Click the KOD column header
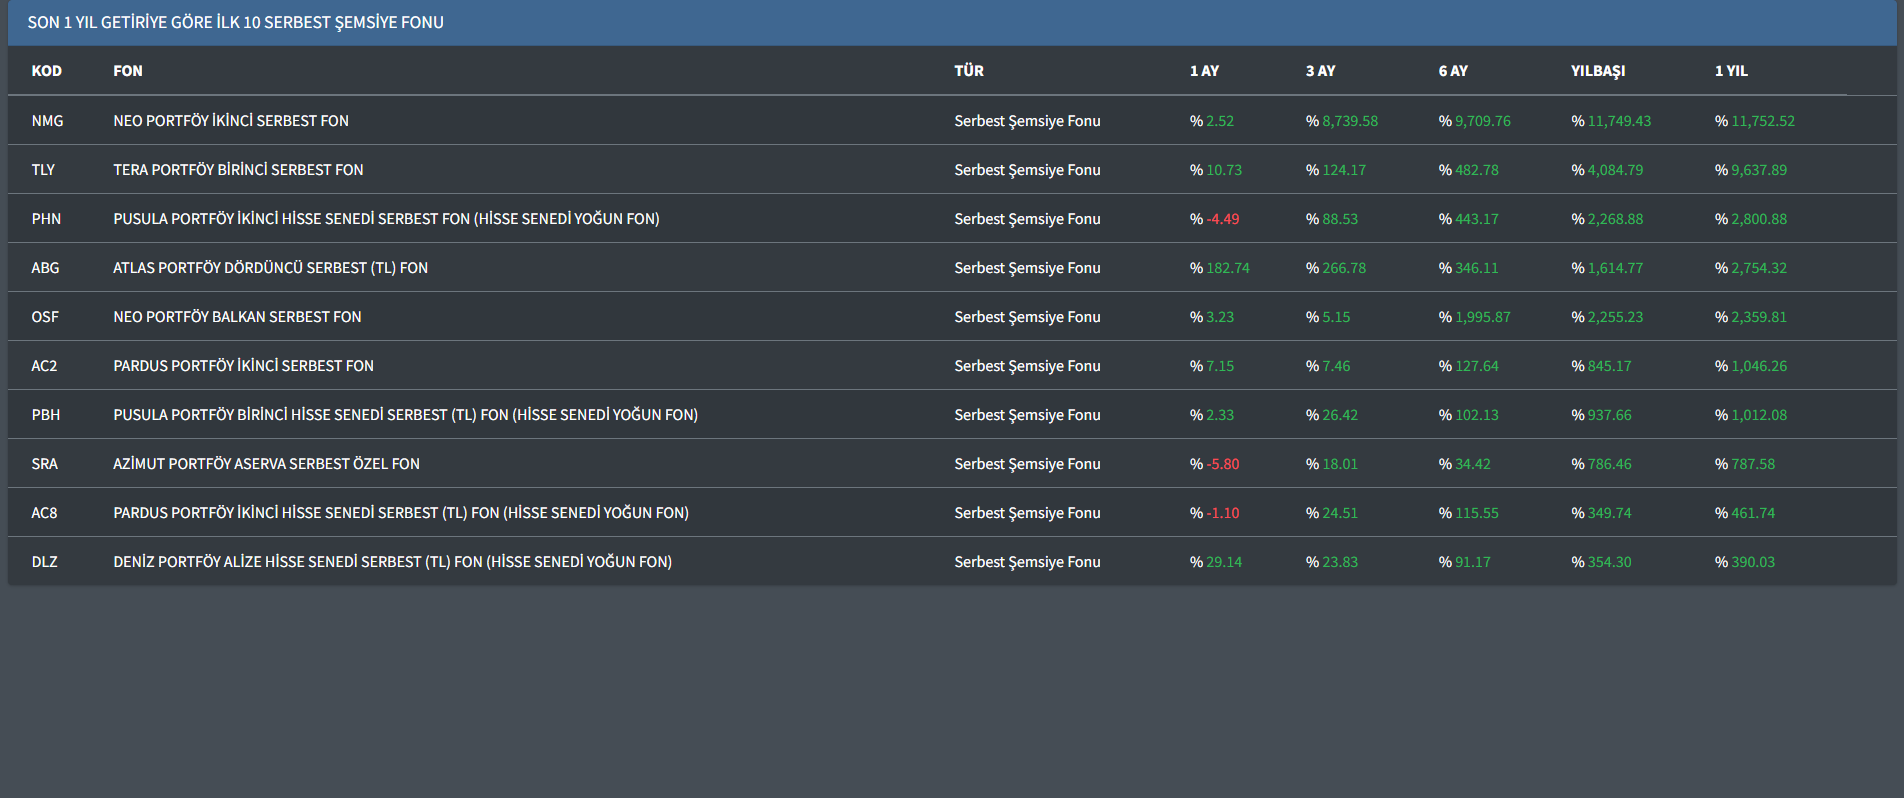This screenshot has height=798, width=1904. click(x=46, y=71)
